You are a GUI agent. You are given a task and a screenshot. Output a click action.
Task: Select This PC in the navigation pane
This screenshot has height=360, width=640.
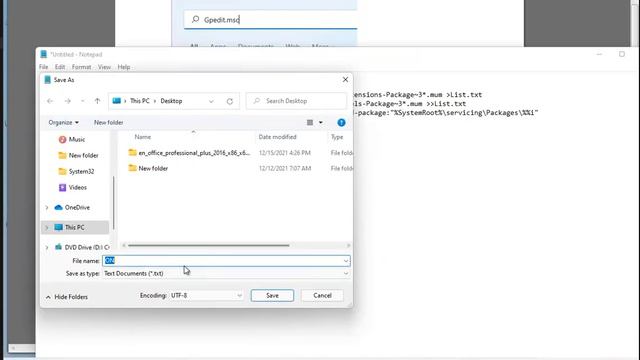[75, 227]
